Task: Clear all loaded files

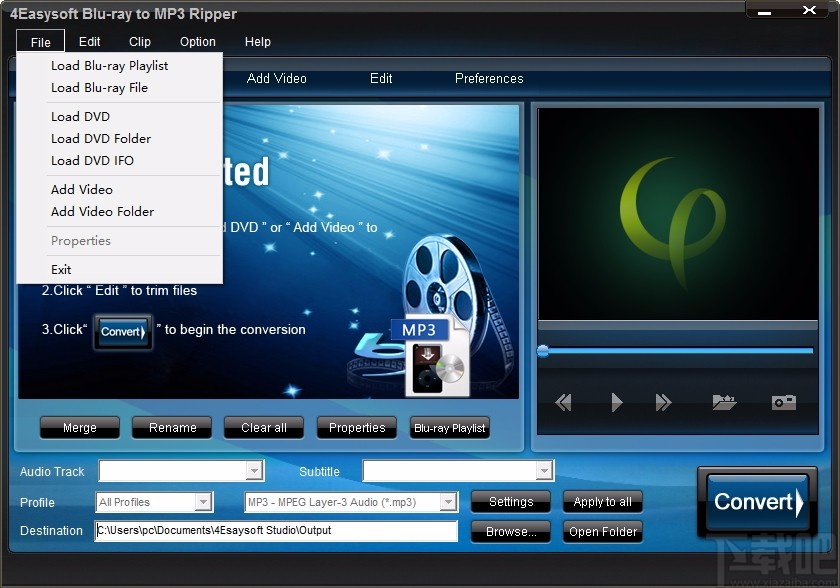Action: [263, 427]
